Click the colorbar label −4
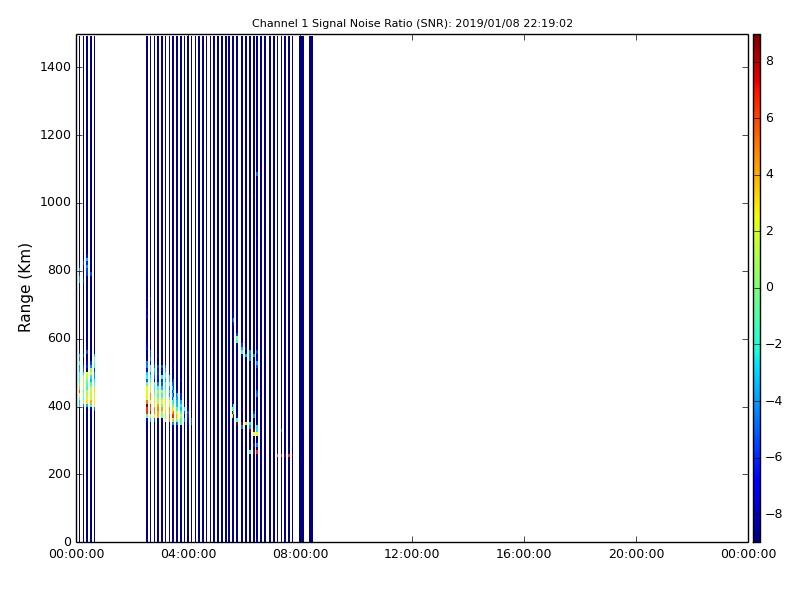Image resolution: width=800 pixels, height=600 pixels. [x=774, y=401]
